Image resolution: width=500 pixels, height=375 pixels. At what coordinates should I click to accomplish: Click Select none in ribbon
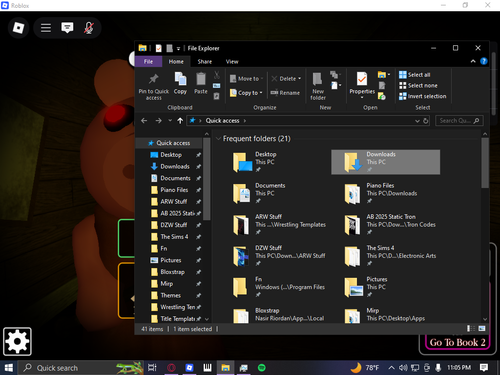418,85
